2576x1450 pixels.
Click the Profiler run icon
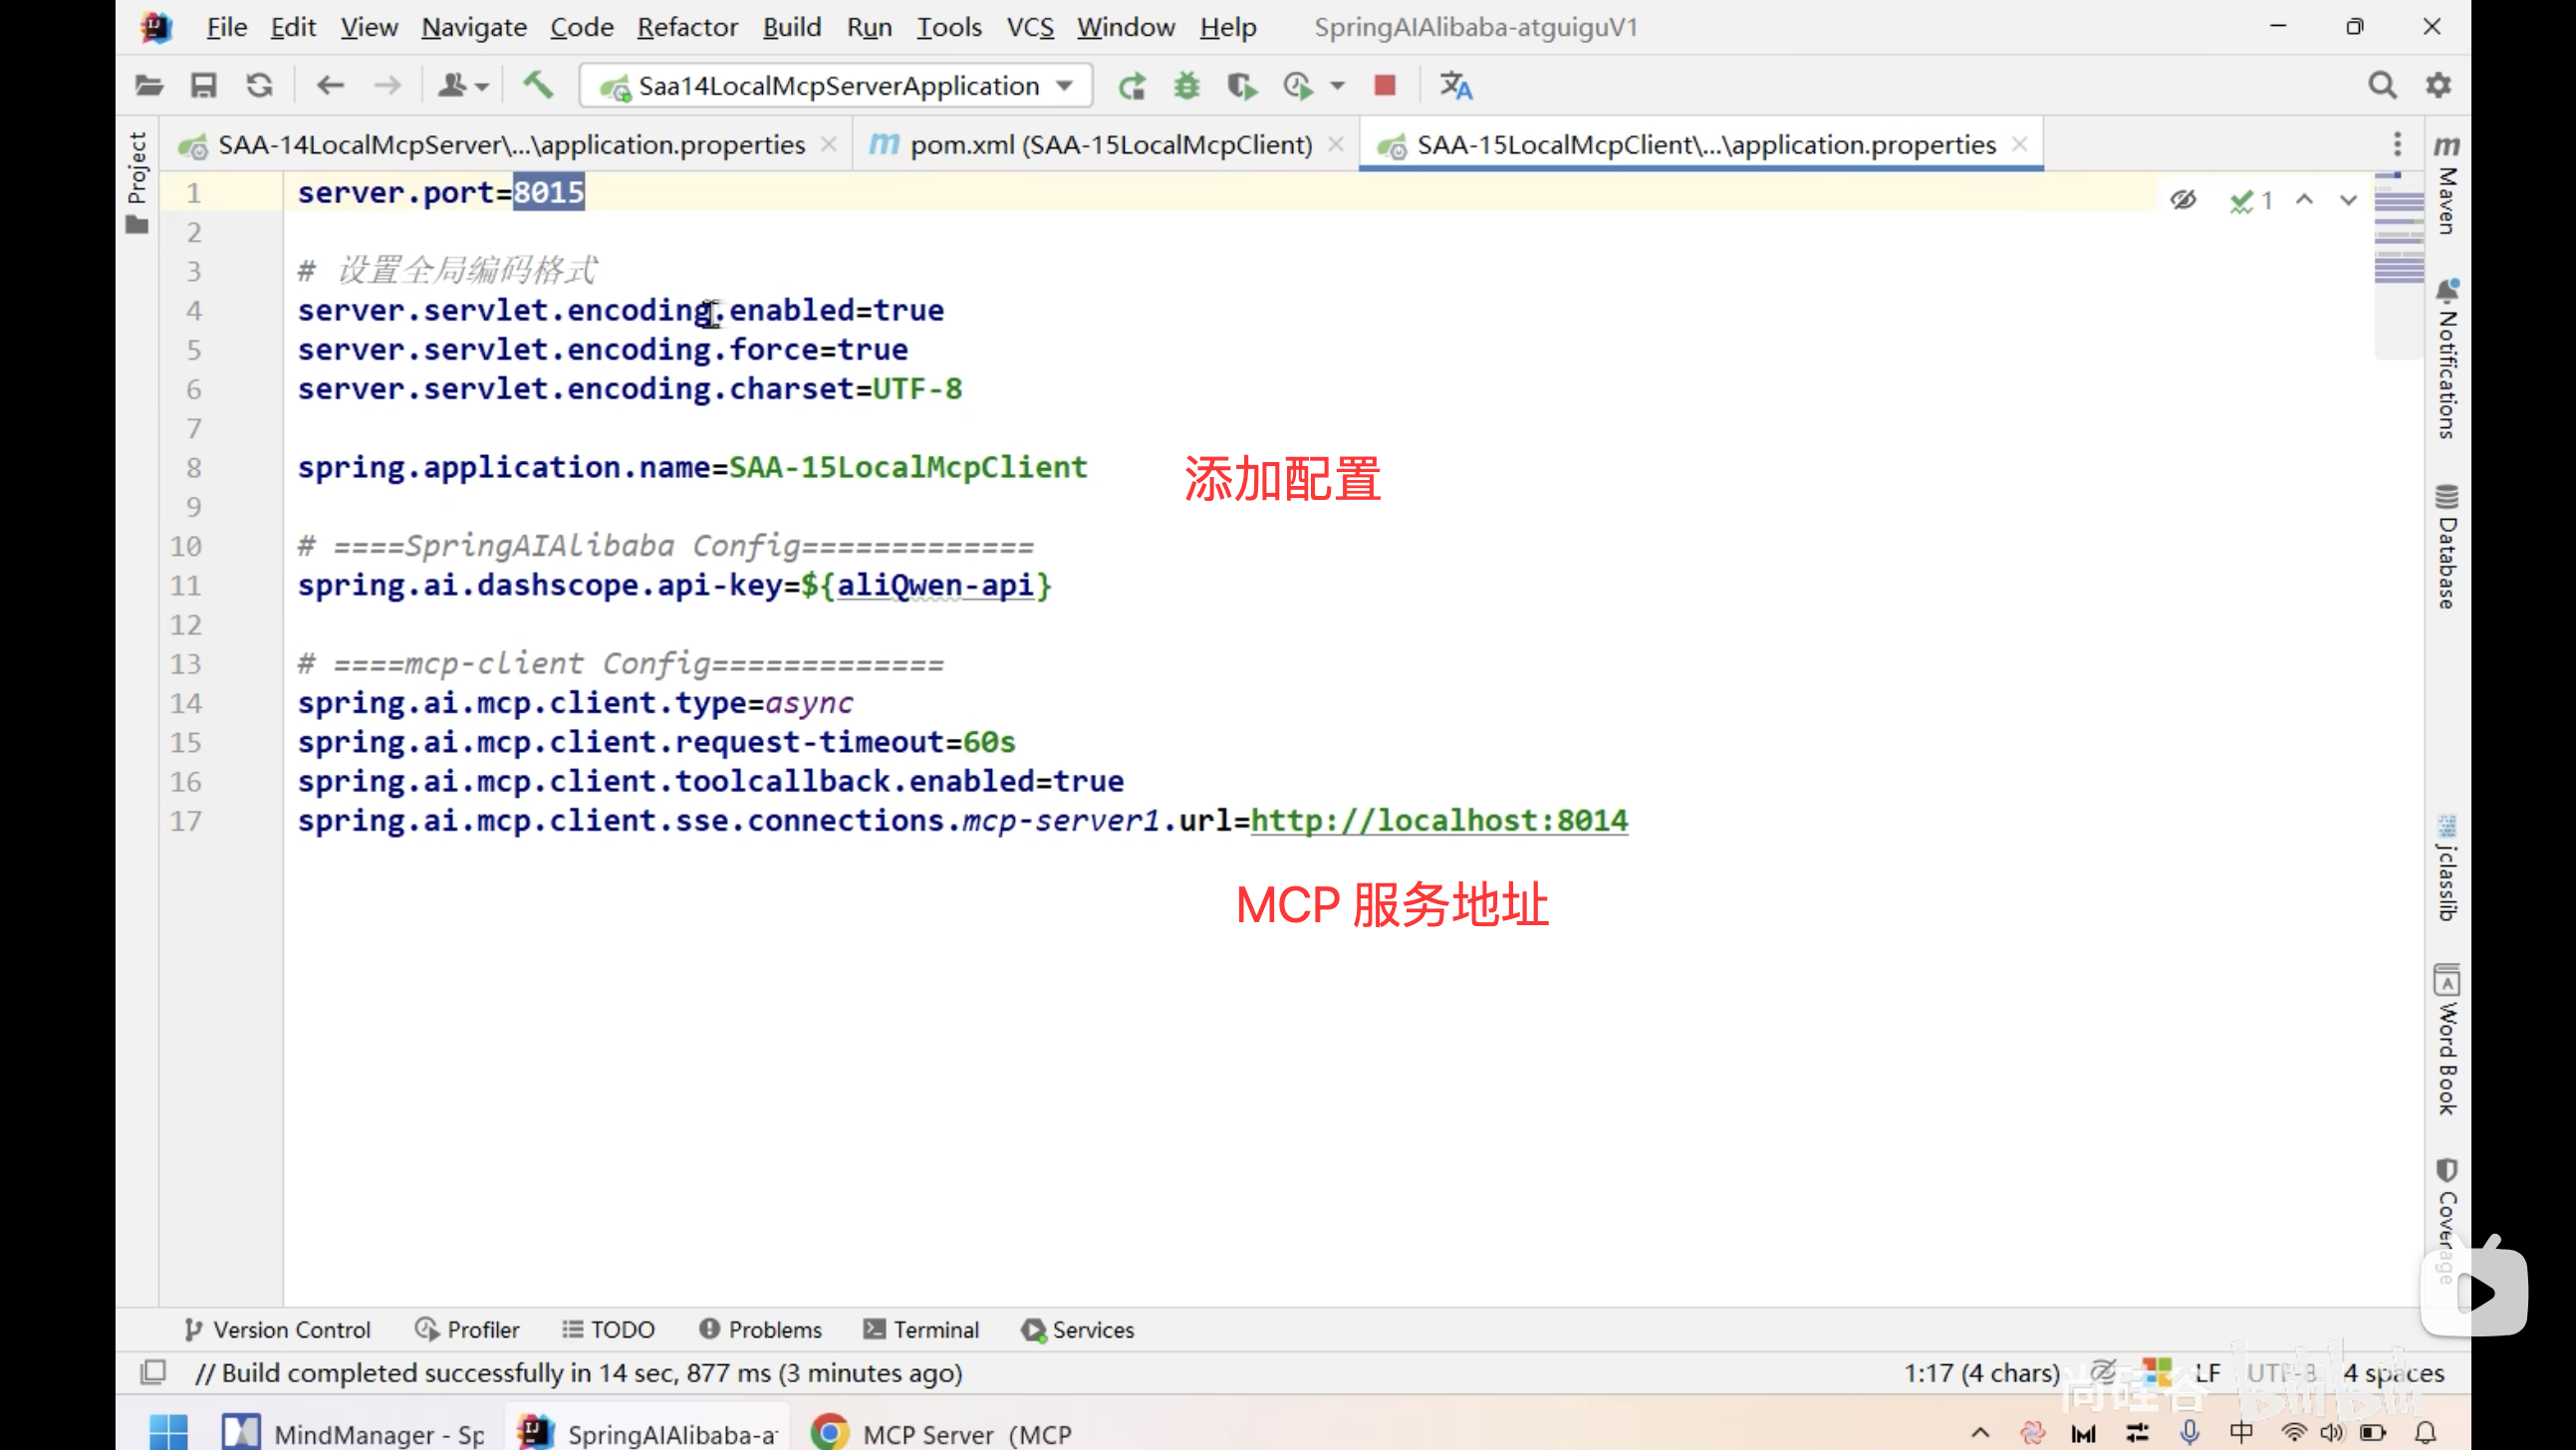[1298, 87]
